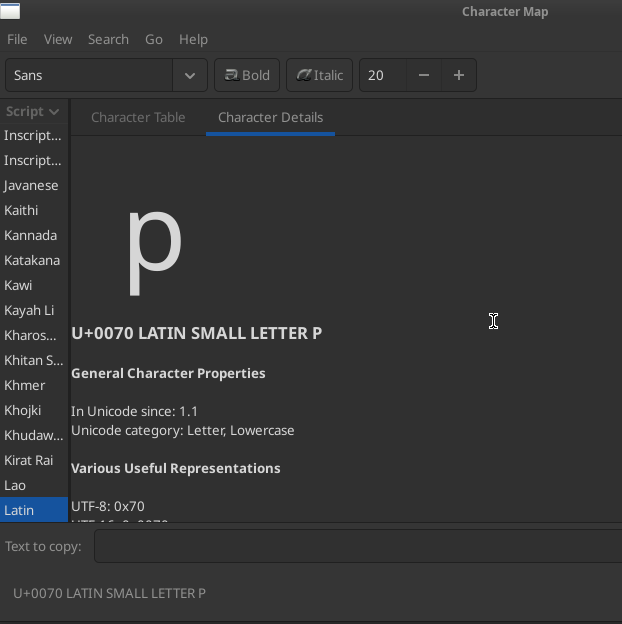
Task: Select Lao in the script list
Action: click(x=34, y=486)
